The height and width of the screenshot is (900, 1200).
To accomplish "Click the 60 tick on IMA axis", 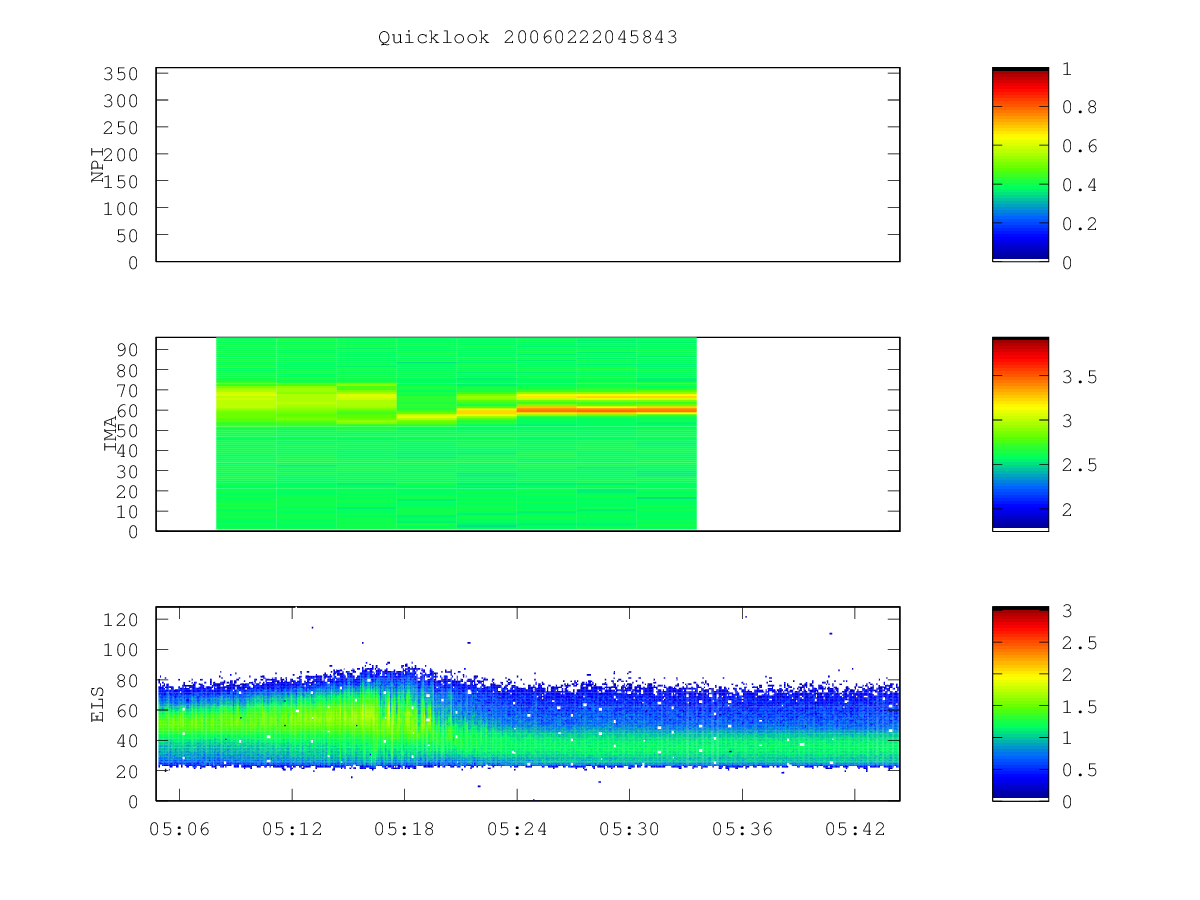I will (125, 410).
